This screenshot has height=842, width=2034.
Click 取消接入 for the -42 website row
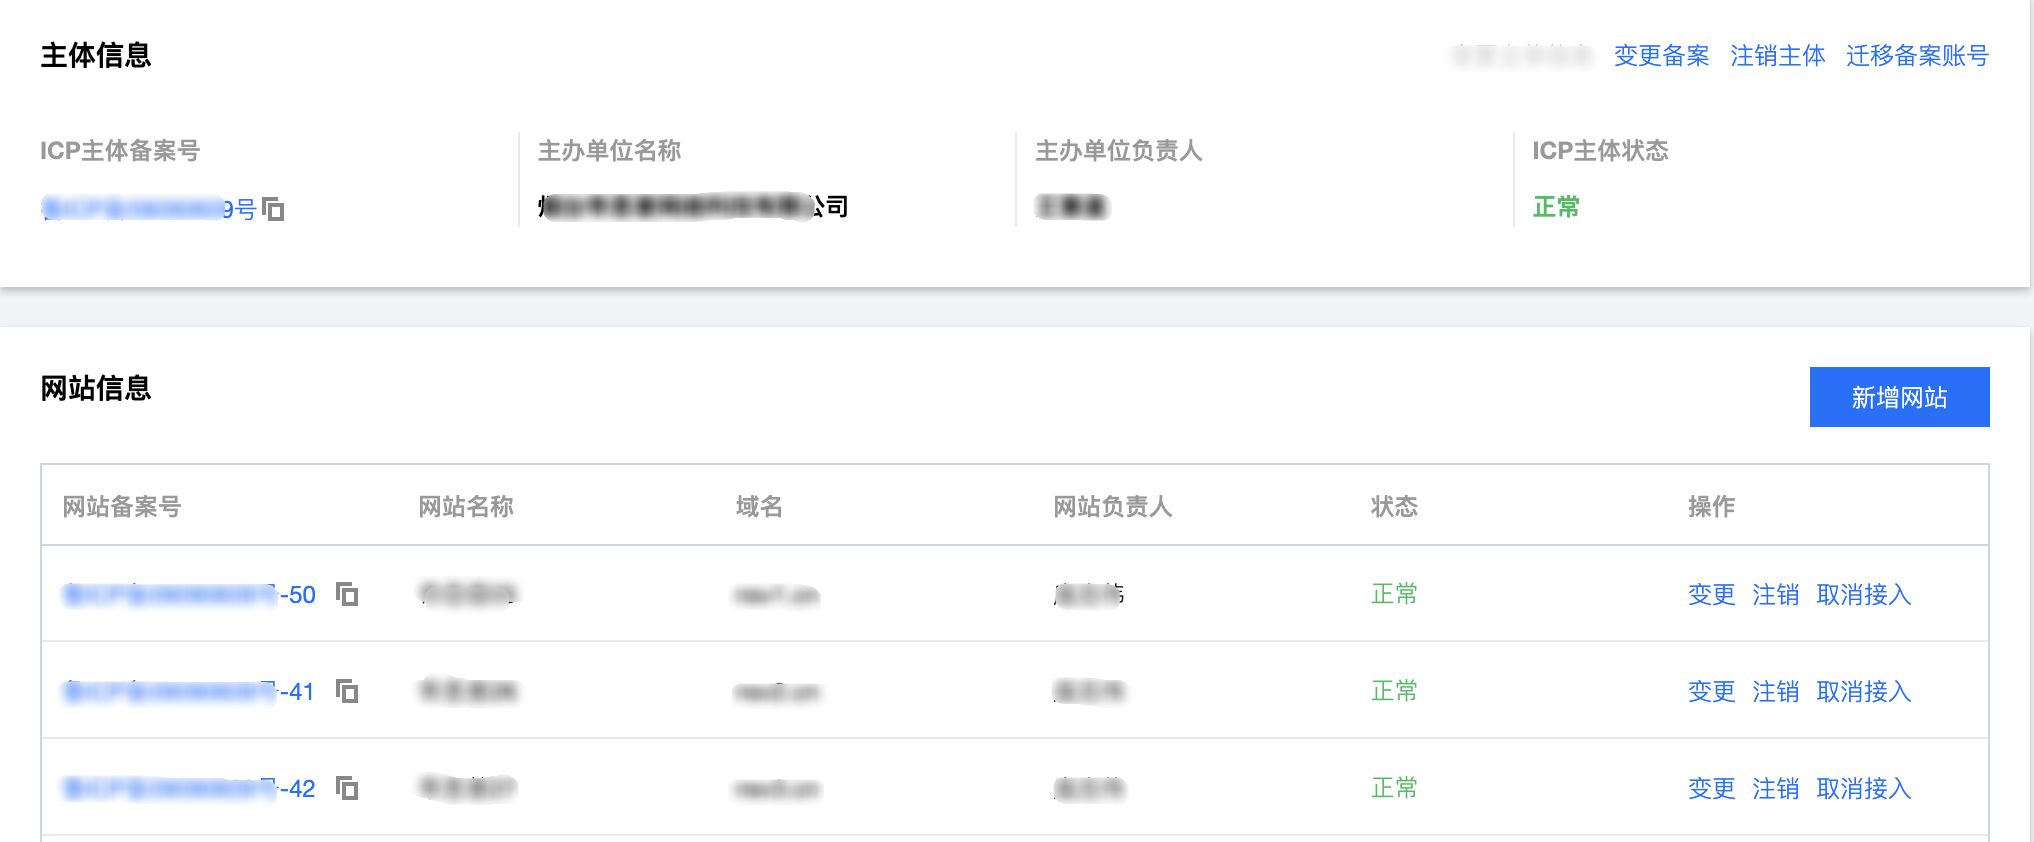coord(1863,789)
